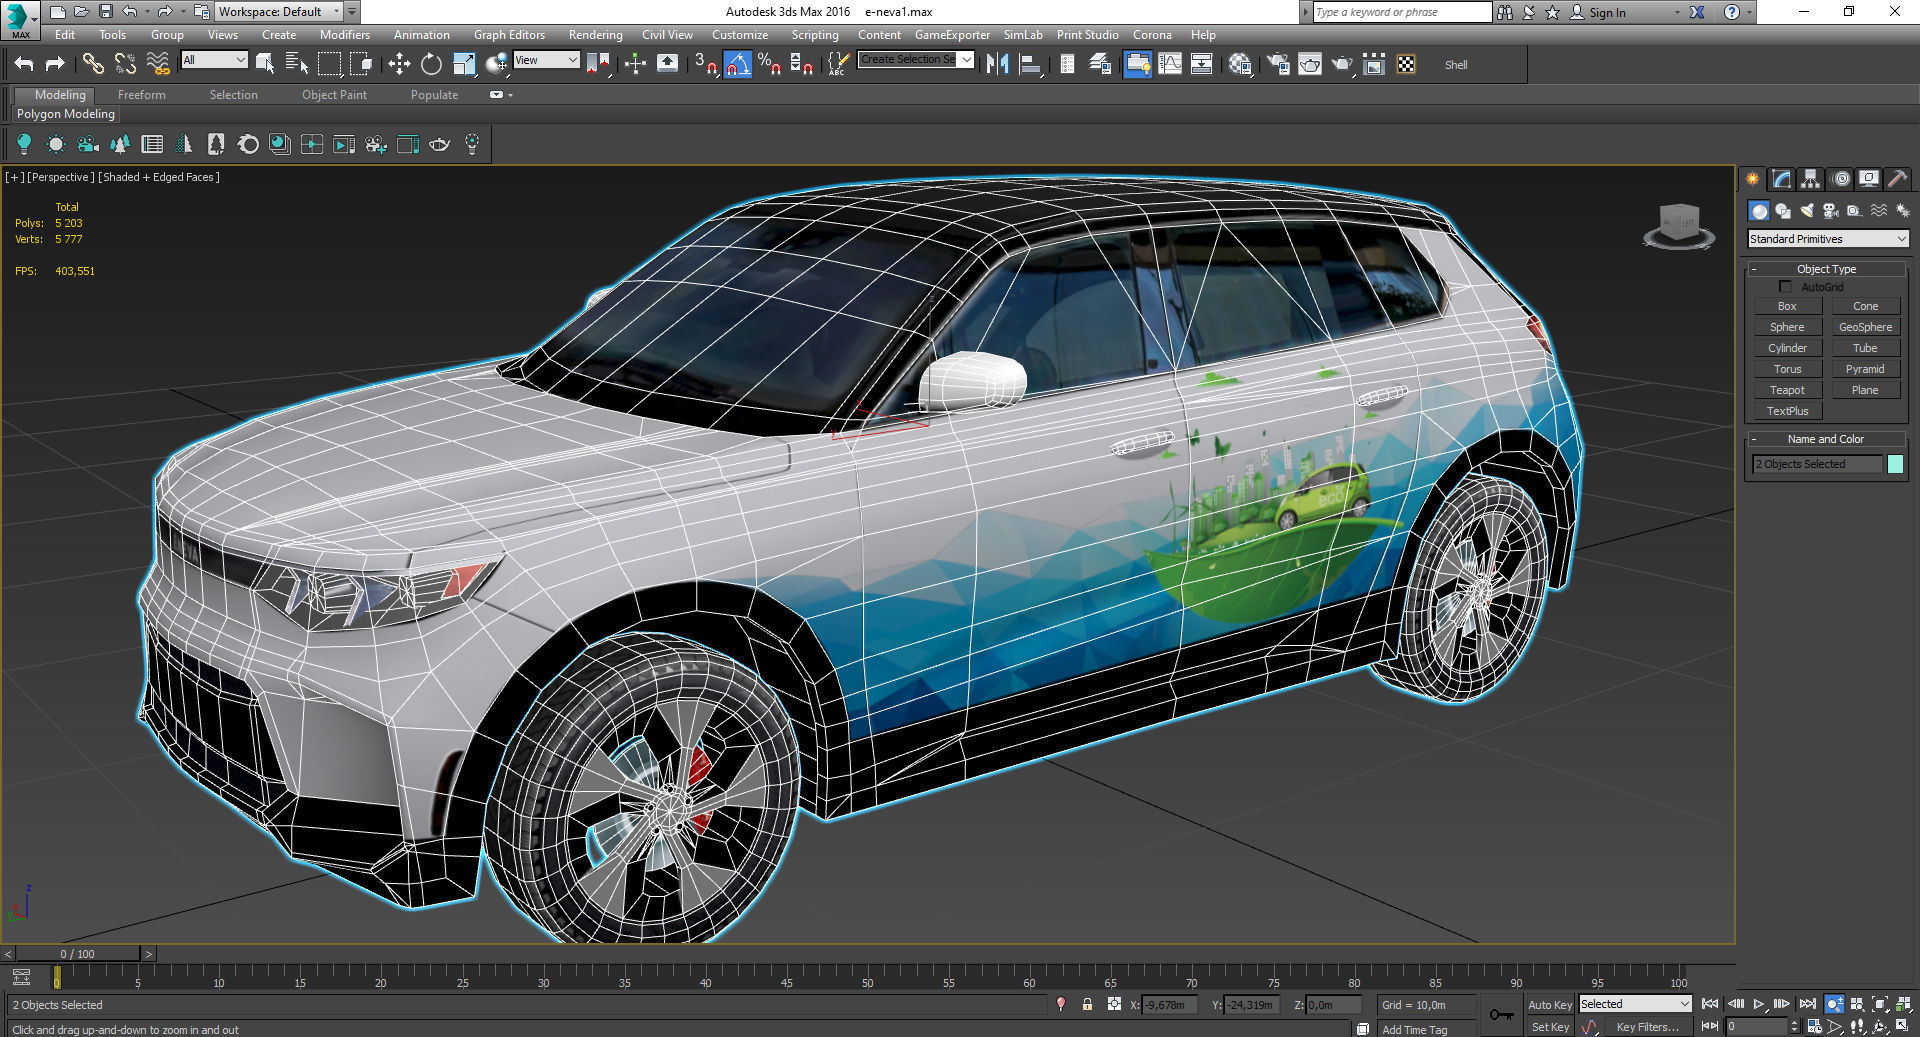
Task: Open the Rendering menu
Action: pos(595,34)
